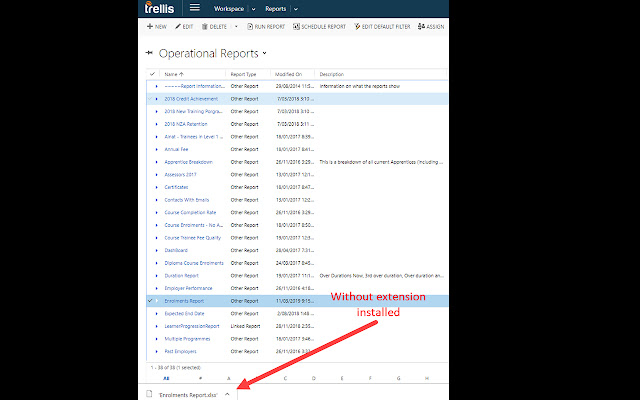Screen dimensions: 640x400
Task: Open the Enrolments Report link
Action: (x=184, y=301)
